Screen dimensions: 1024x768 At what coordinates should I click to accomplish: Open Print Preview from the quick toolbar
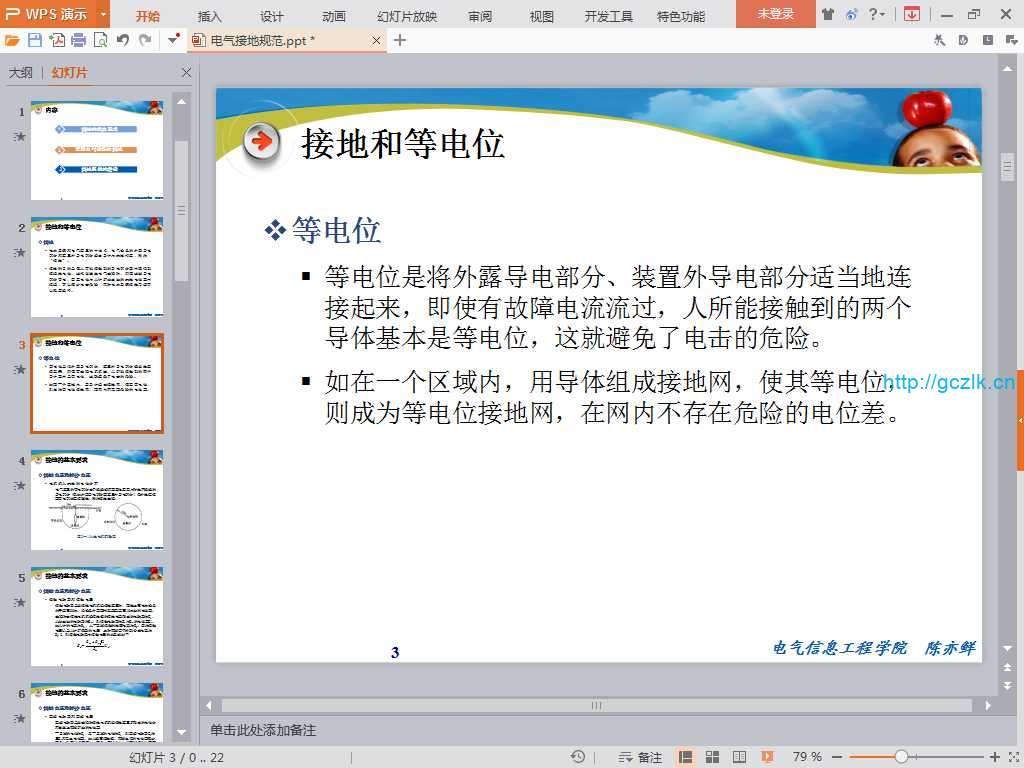100,40
